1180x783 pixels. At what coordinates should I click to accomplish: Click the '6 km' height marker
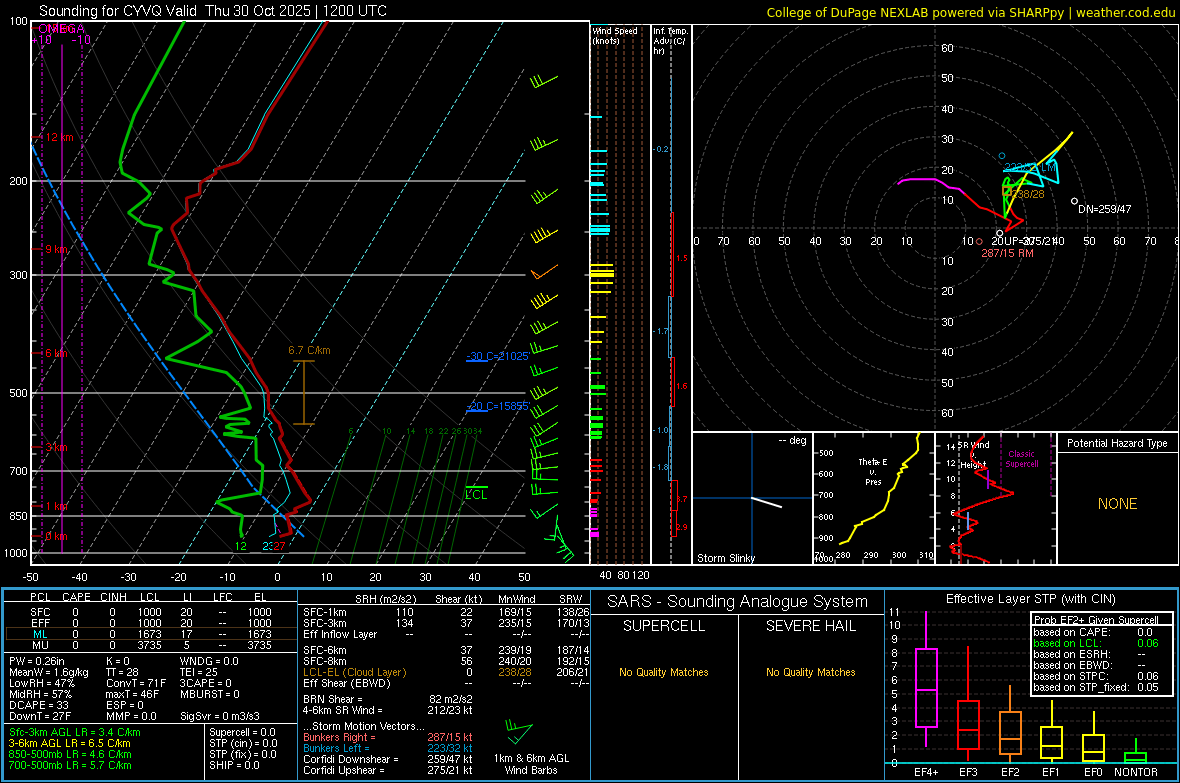[x=58, y=353]
